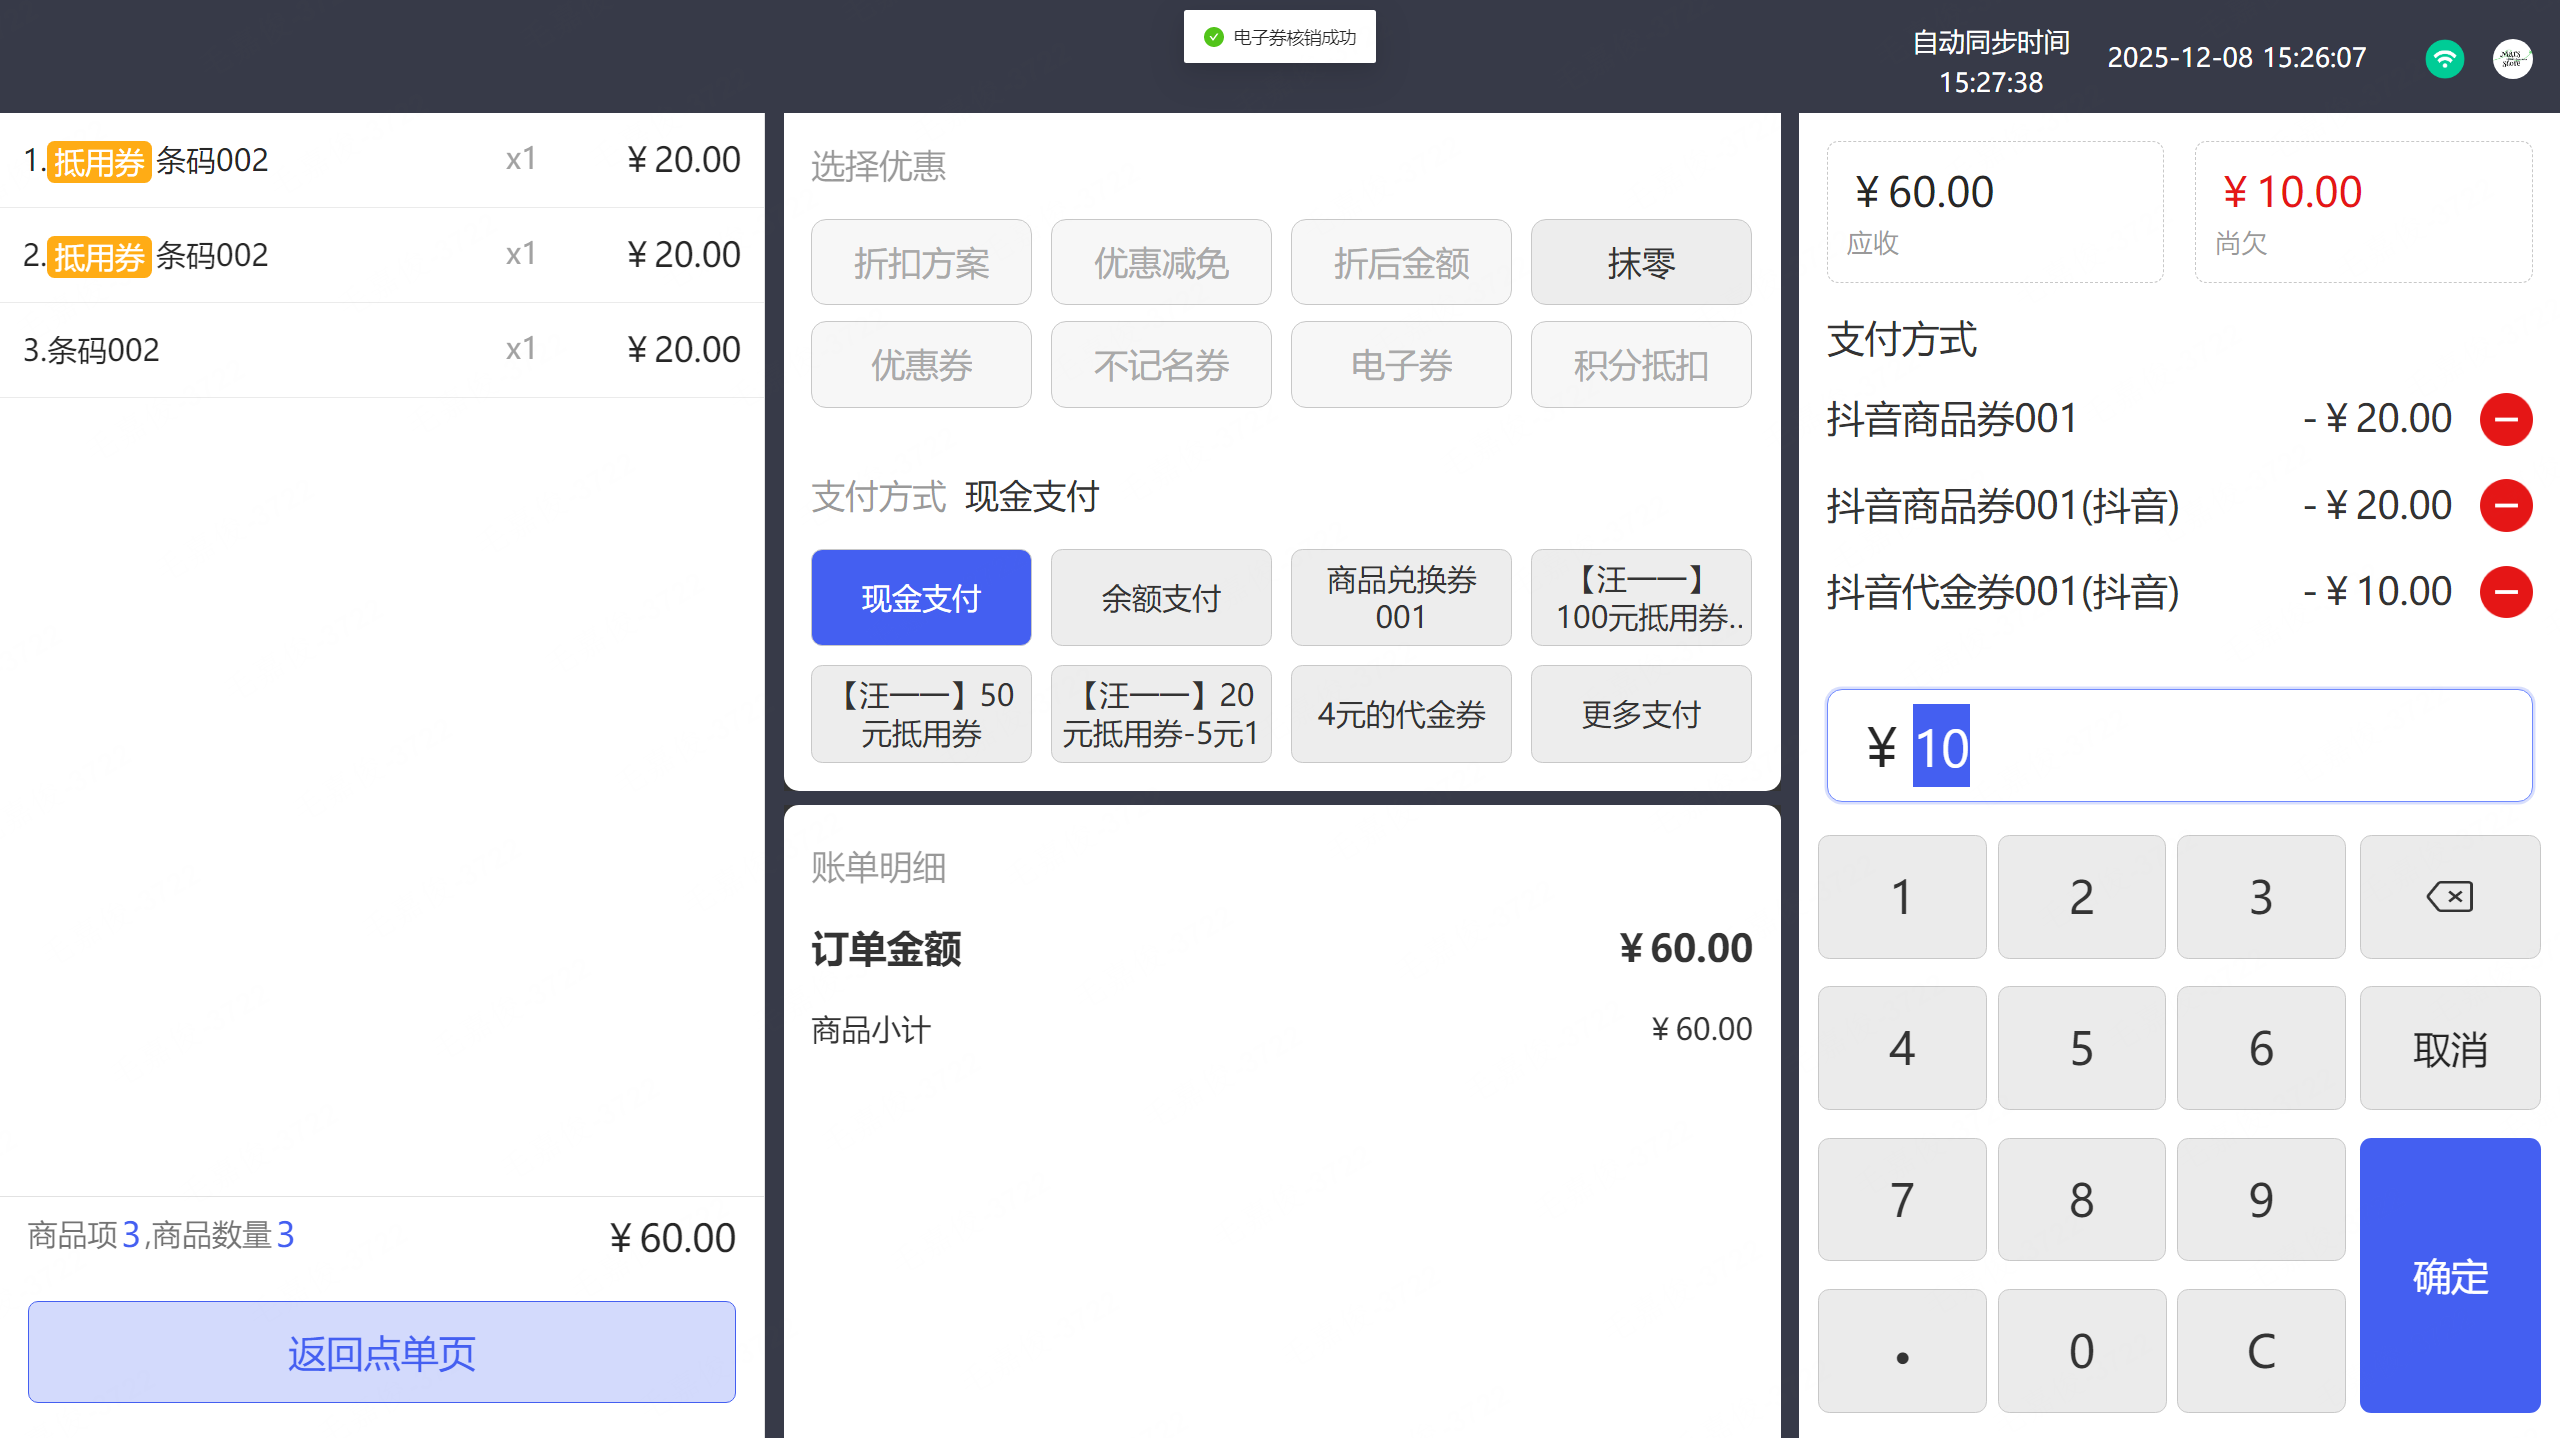Dismiss the 电子券核销成功 success notification
This screenshot has width=2560, height=1438.
pyautogui.click(x=1279, y=37)
